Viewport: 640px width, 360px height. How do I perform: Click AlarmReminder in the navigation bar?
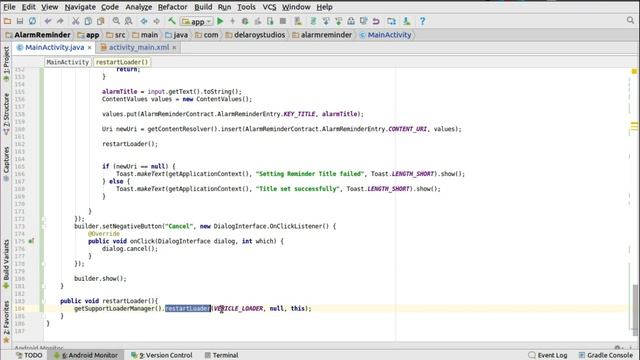(38, 35)
